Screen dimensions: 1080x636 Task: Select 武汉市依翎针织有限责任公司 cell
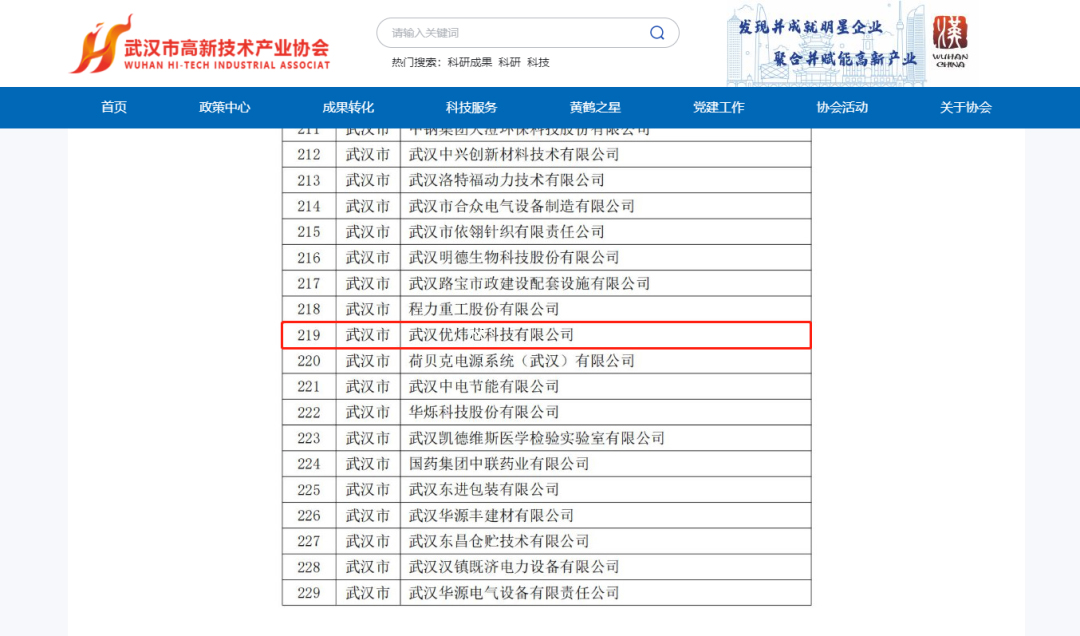(605, 232)
